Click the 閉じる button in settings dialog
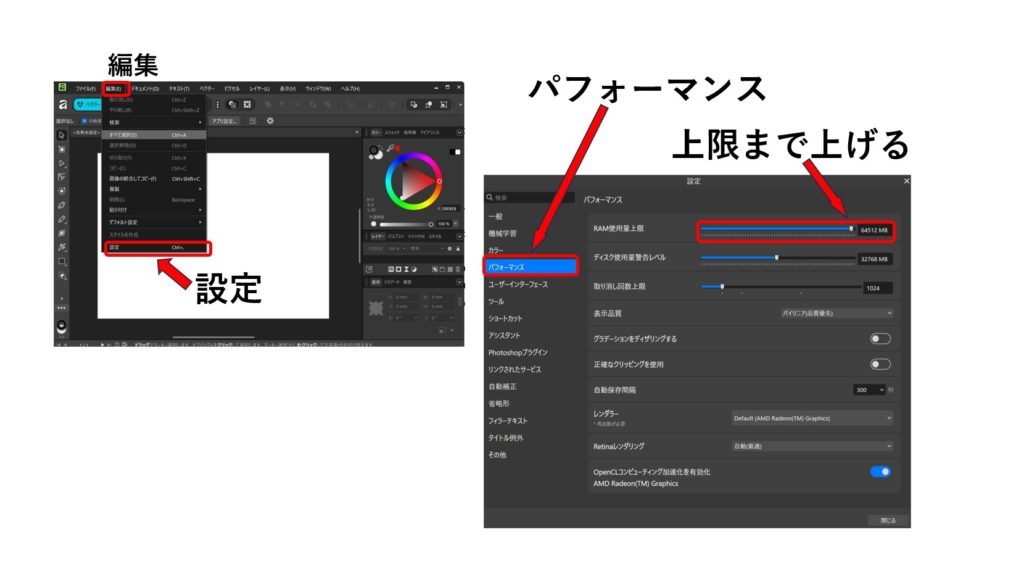Screen dimensions: 1024x569 click(888, 521)
